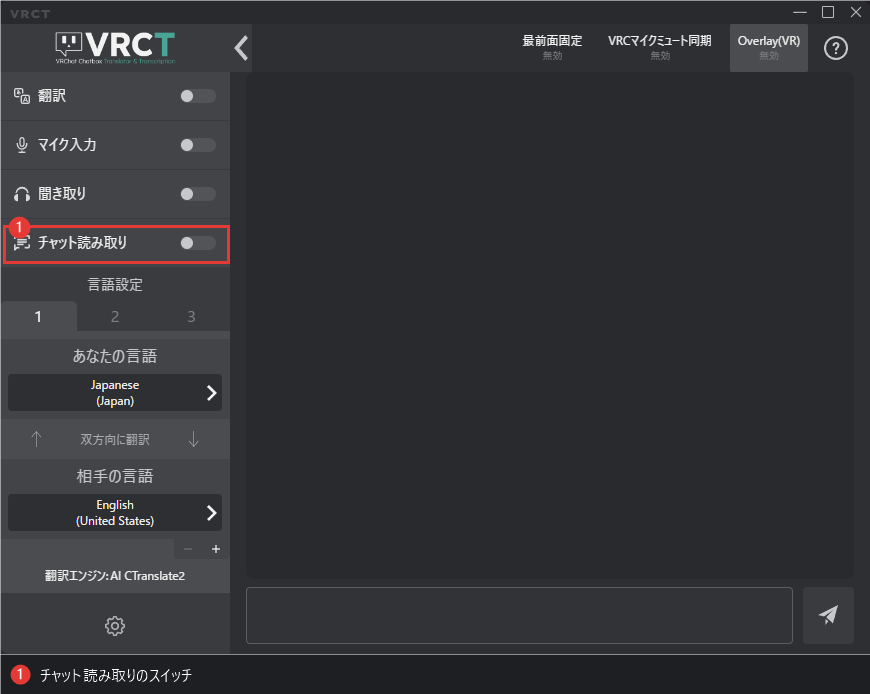
Task: Open the English (United States) language selector
Action: point(115,513)
